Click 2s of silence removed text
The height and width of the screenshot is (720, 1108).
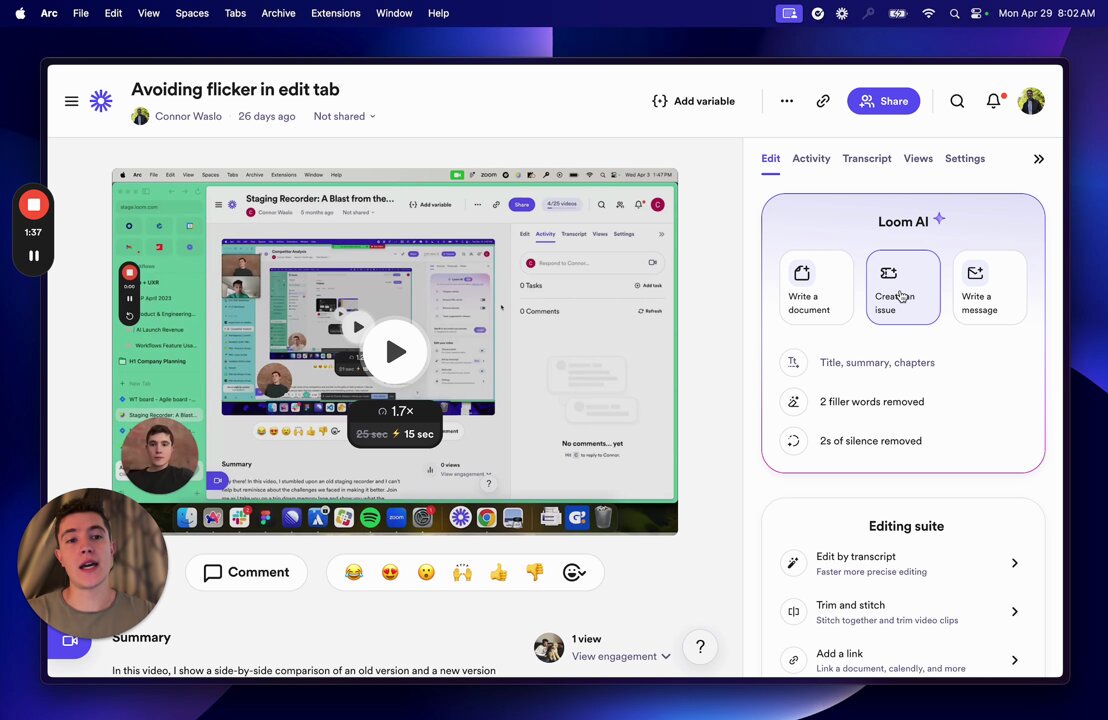[871, 441]
